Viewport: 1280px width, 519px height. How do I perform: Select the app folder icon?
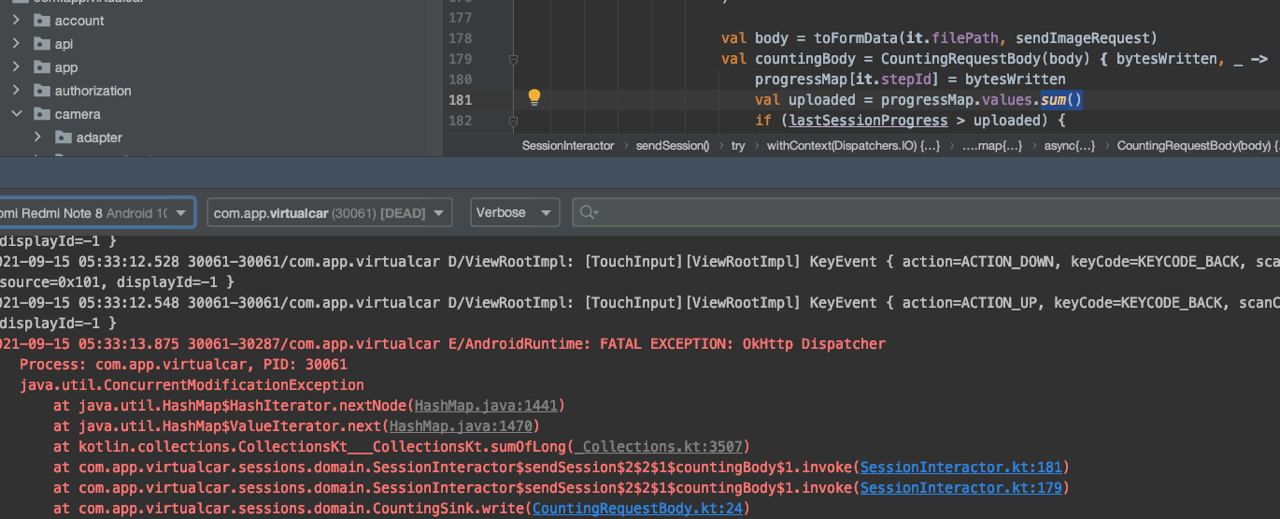41,67
